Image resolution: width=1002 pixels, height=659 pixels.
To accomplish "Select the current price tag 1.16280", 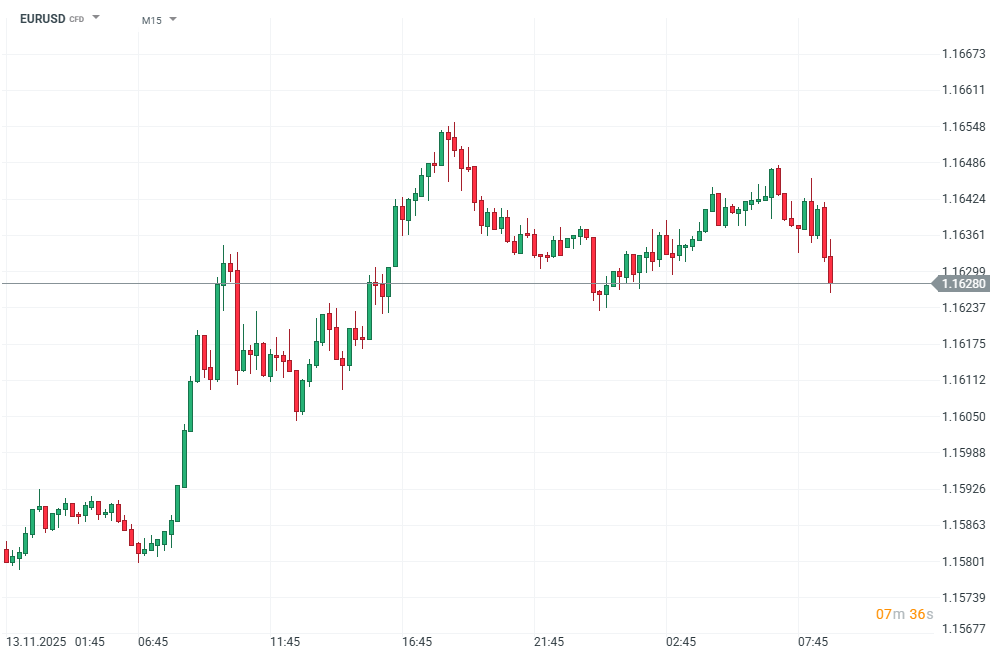I will pyautogui.click(x=964, y=284).
